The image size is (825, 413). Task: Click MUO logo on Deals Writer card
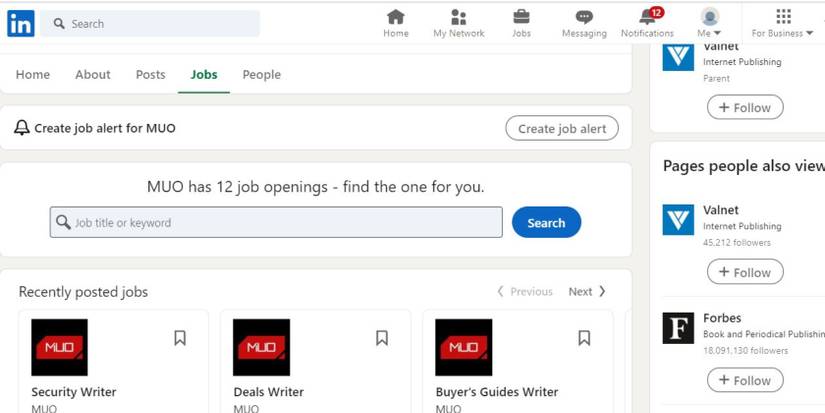[x=261, y=347]
